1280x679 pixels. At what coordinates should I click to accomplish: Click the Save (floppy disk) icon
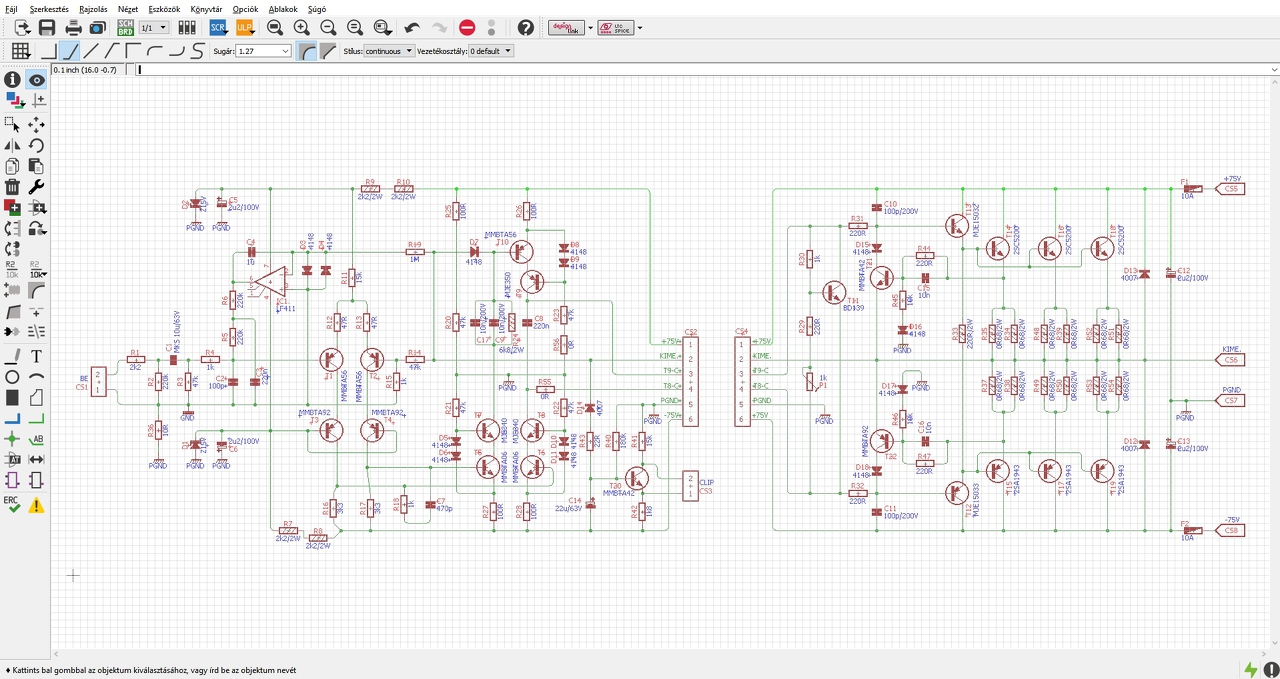pyautogui.click(x=47, y=28)
